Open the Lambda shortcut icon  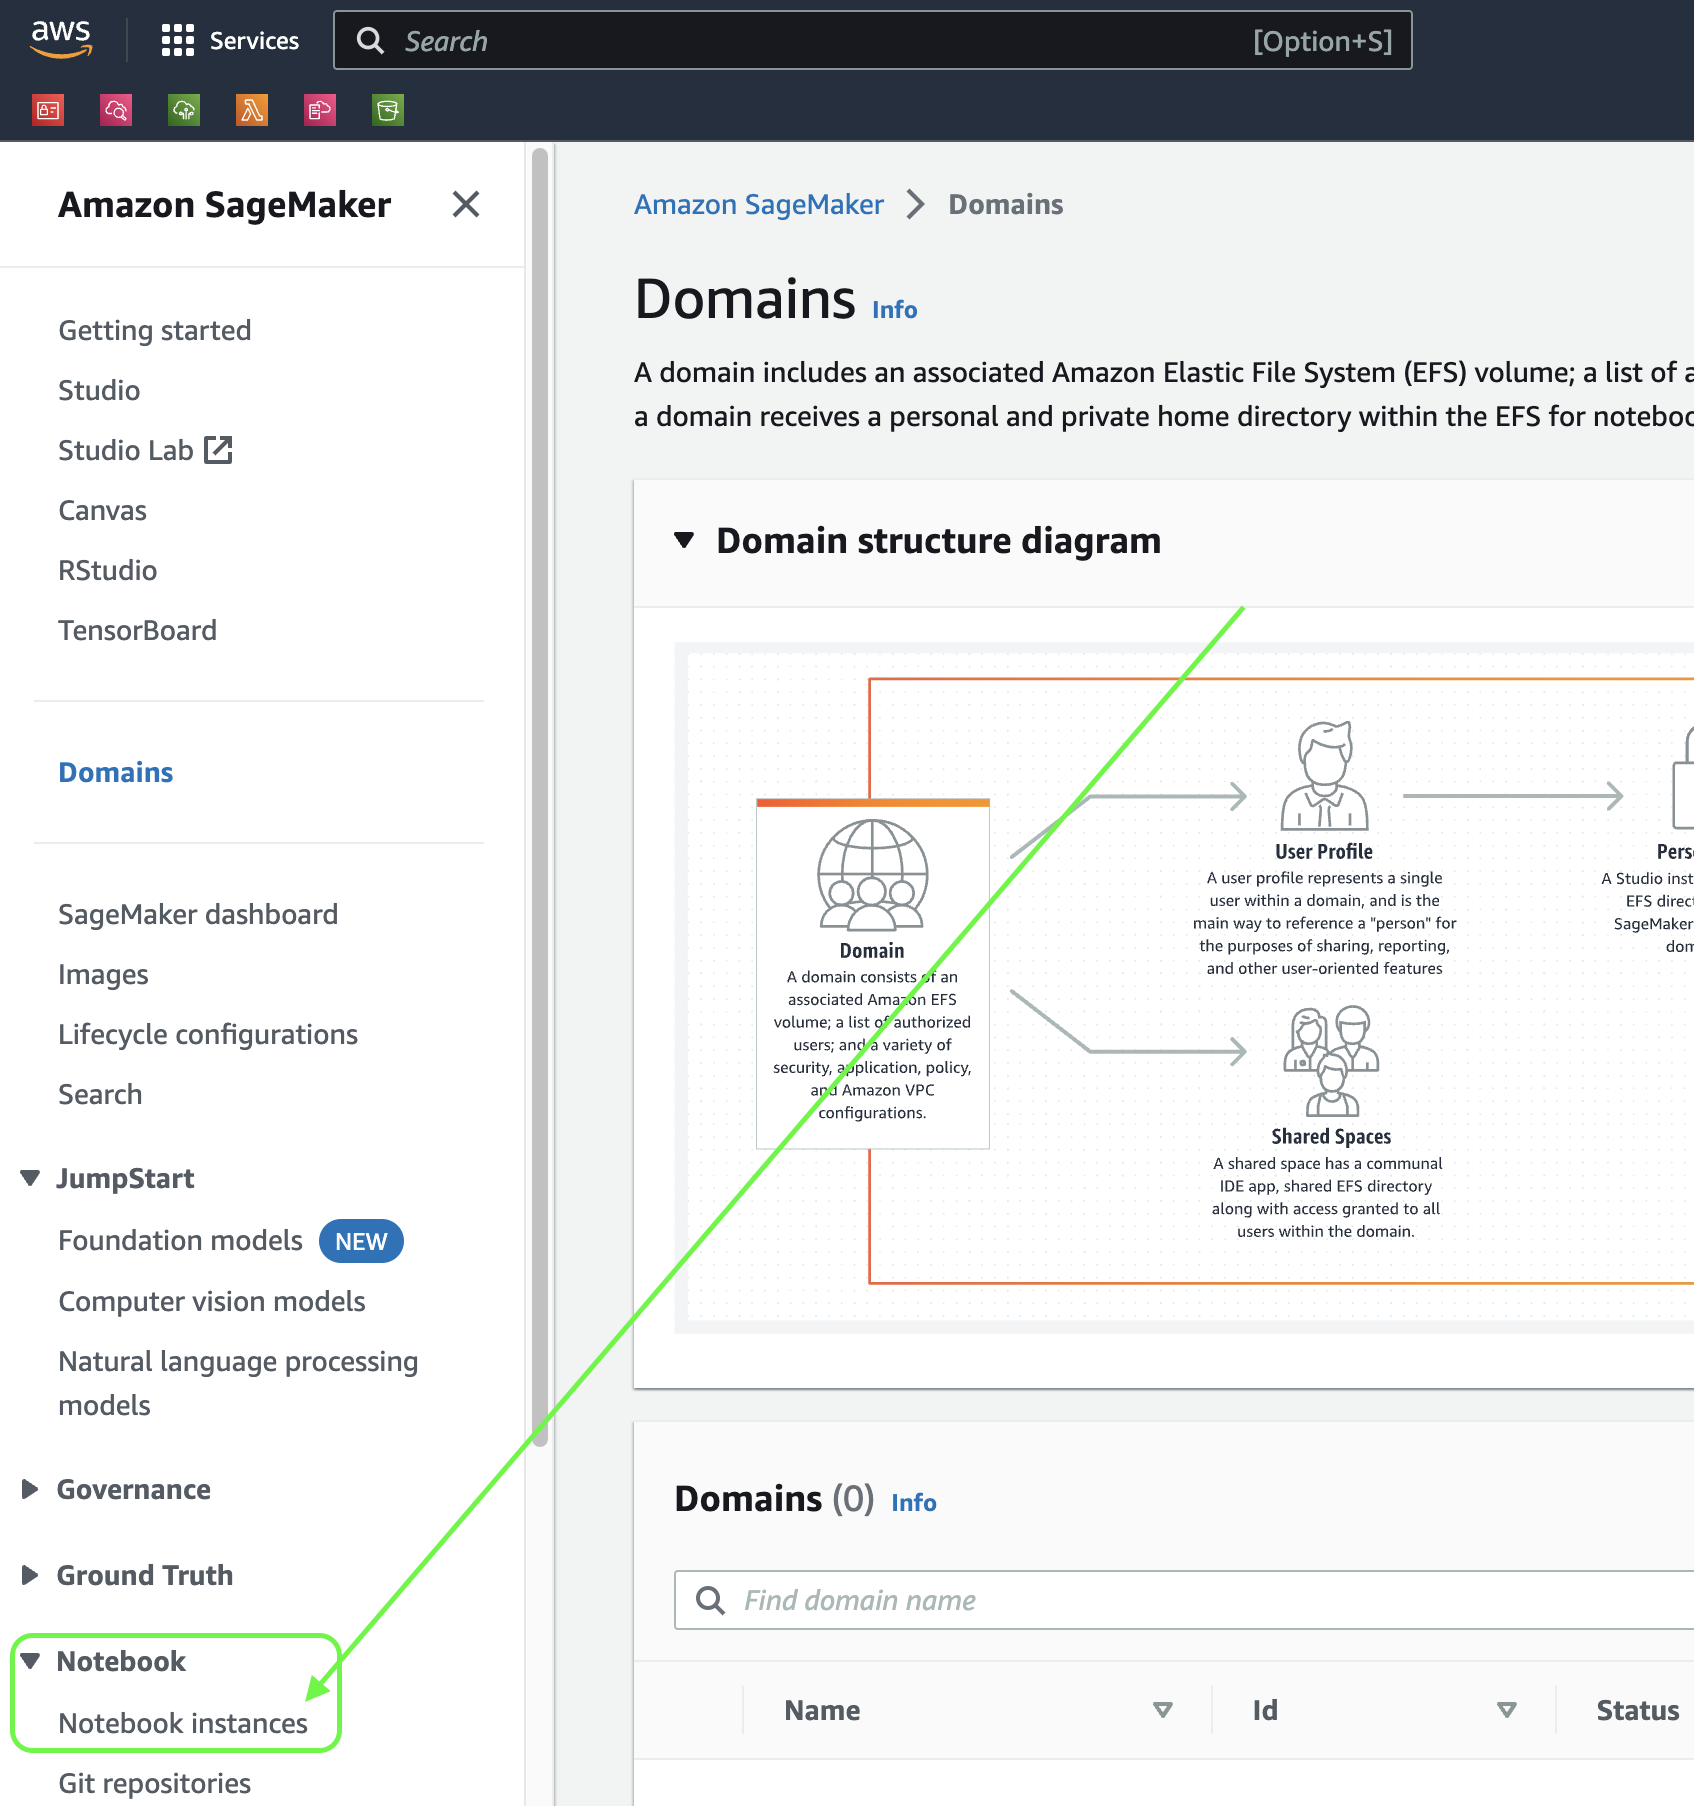tap(252, 110)
